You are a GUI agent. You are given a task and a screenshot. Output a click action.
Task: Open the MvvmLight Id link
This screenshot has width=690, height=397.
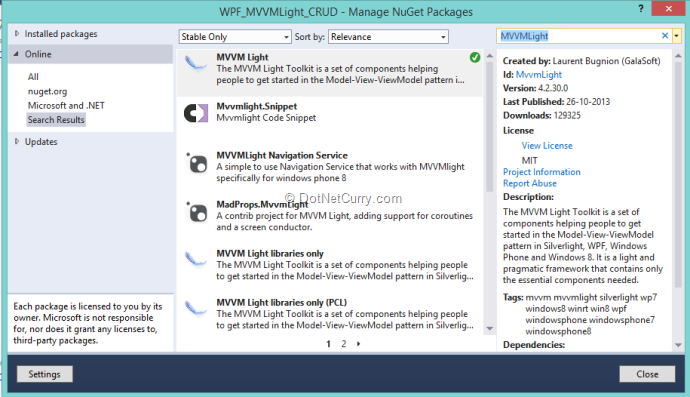[539, 74]
